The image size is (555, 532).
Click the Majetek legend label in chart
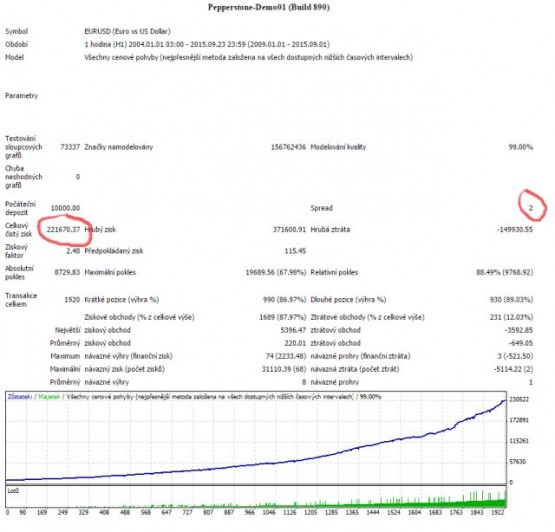coord(49,397)
